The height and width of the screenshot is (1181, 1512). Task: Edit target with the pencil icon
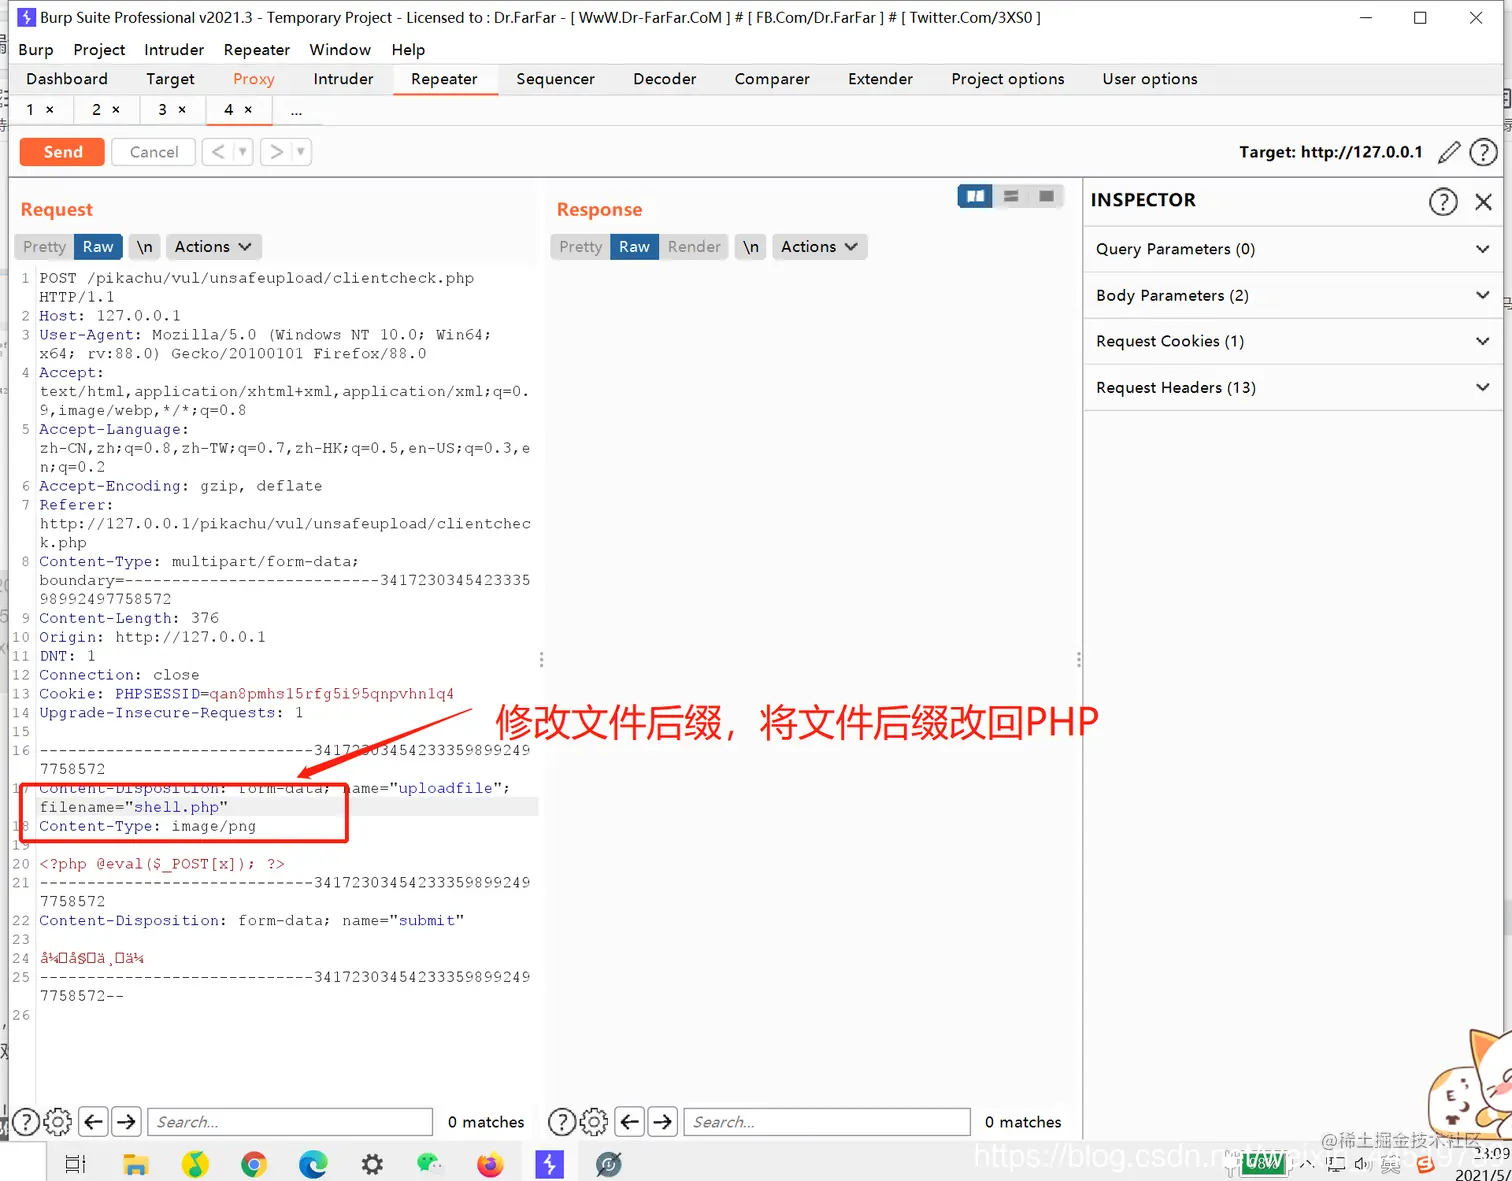(1449, 152)
